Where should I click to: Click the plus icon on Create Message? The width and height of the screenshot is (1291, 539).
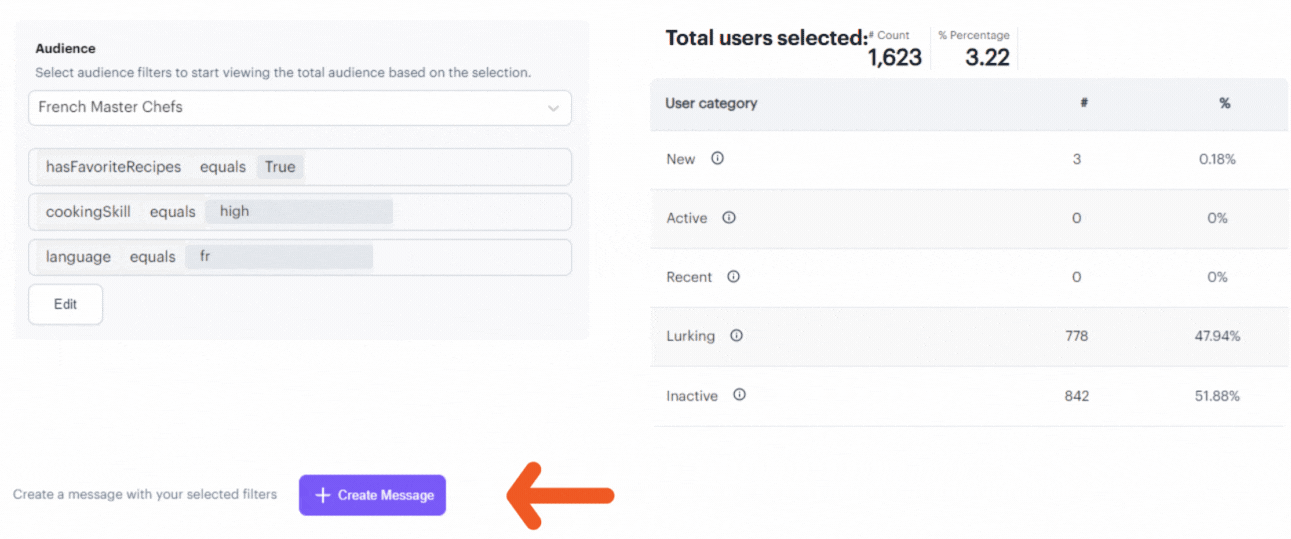(x=323, y=495)
